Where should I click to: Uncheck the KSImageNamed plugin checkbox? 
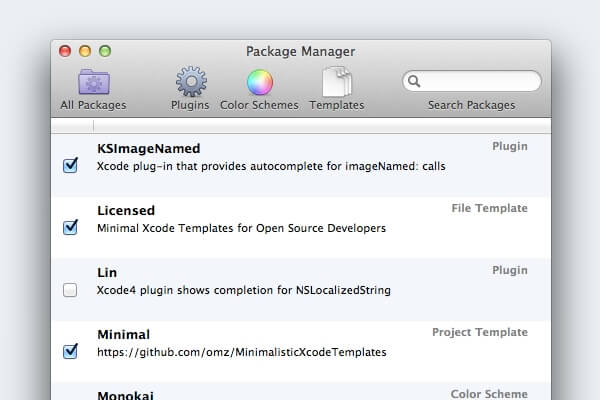tap(70, 165)
